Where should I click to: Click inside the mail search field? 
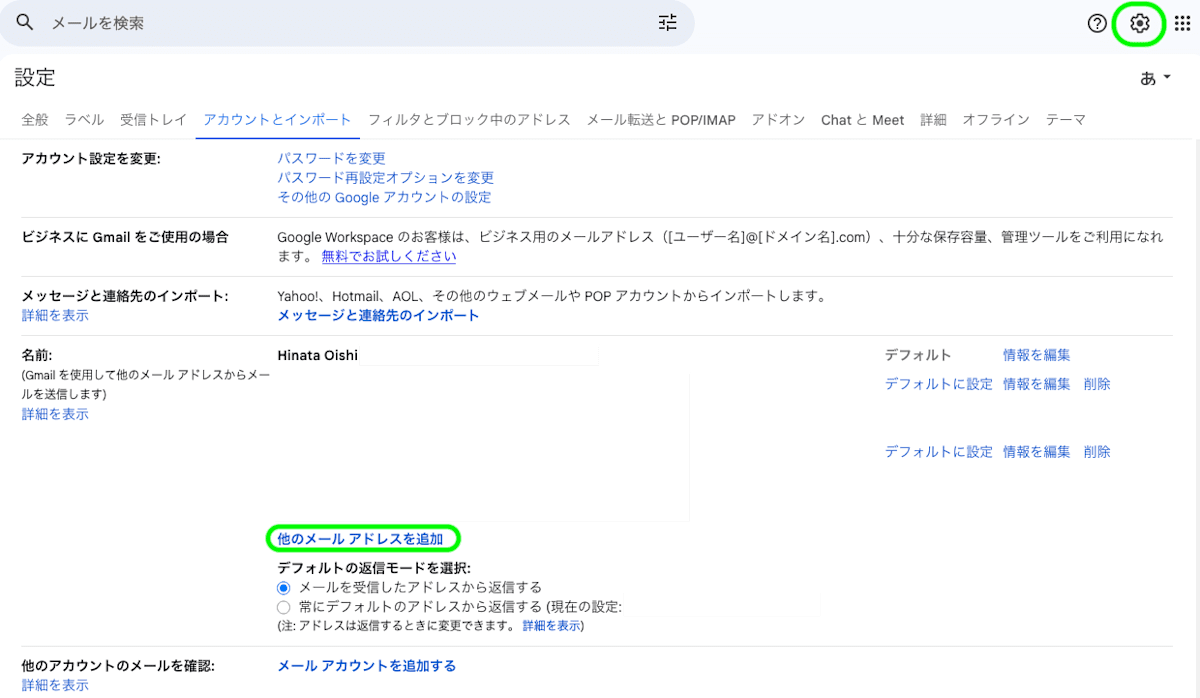pos(300,22)
